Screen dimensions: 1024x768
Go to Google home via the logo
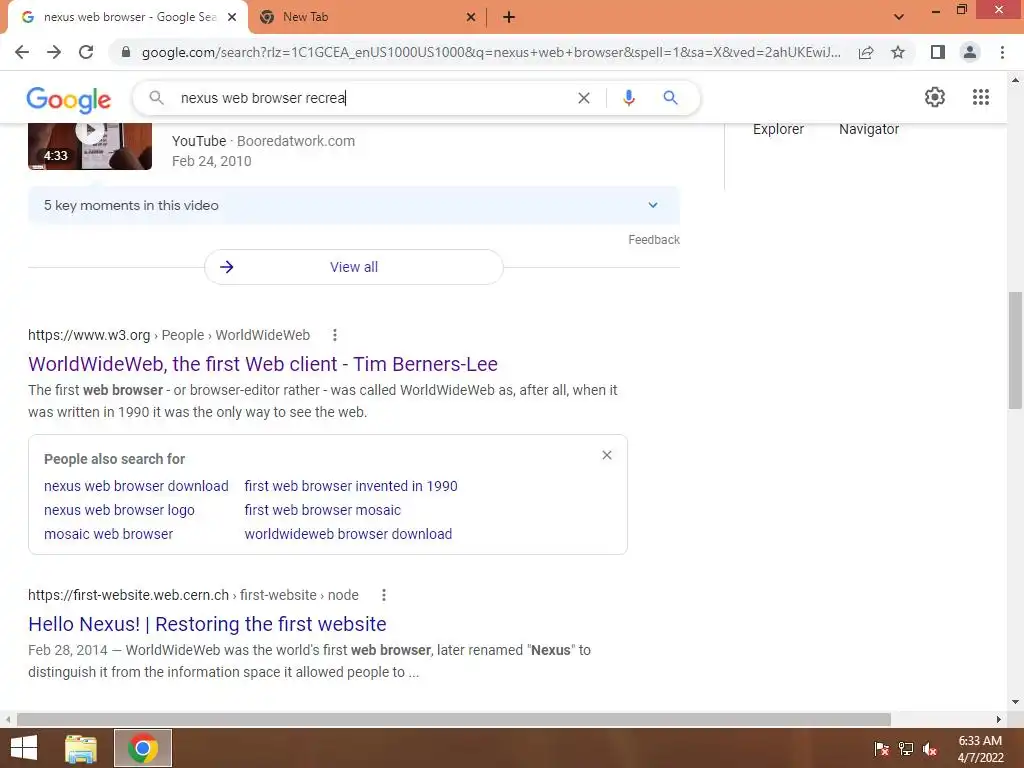(x=69, y=99)
